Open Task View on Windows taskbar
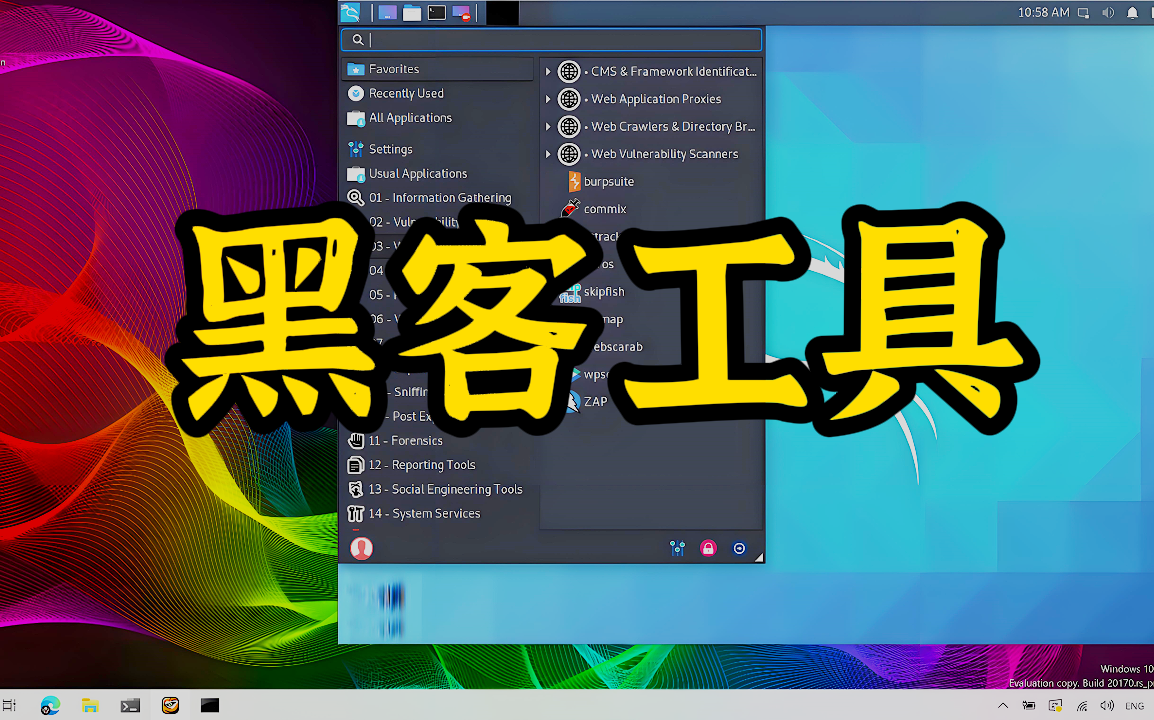This screenshot has width=1154, height=720. [8, 705]
